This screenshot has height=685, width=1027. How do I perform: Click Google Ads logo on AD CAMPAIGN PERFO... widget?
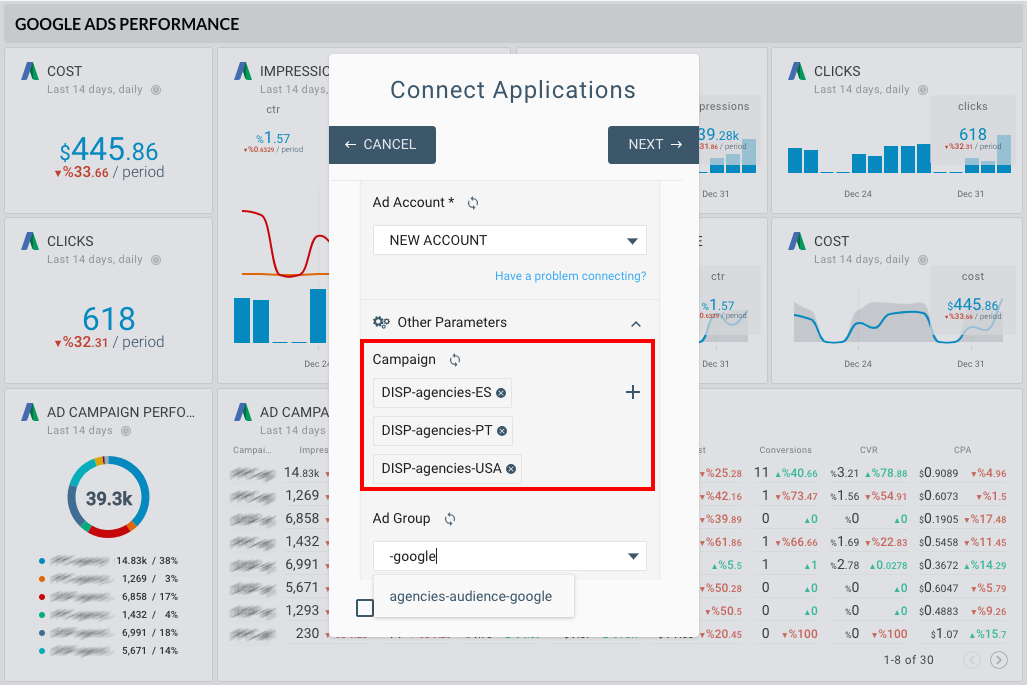(x=30, y=412)
